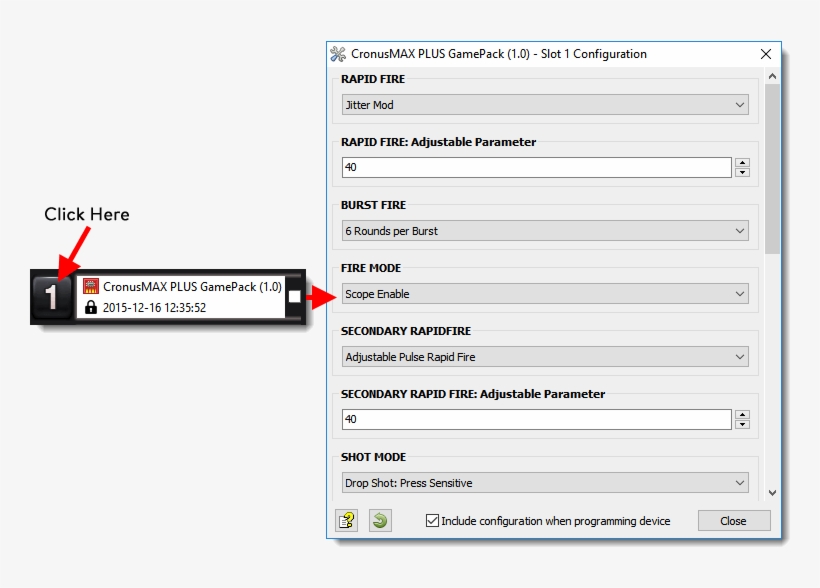Click the Rapid Fire parameter input field
The width and height of the screenshot is (820, 588).
pos(536,168)
